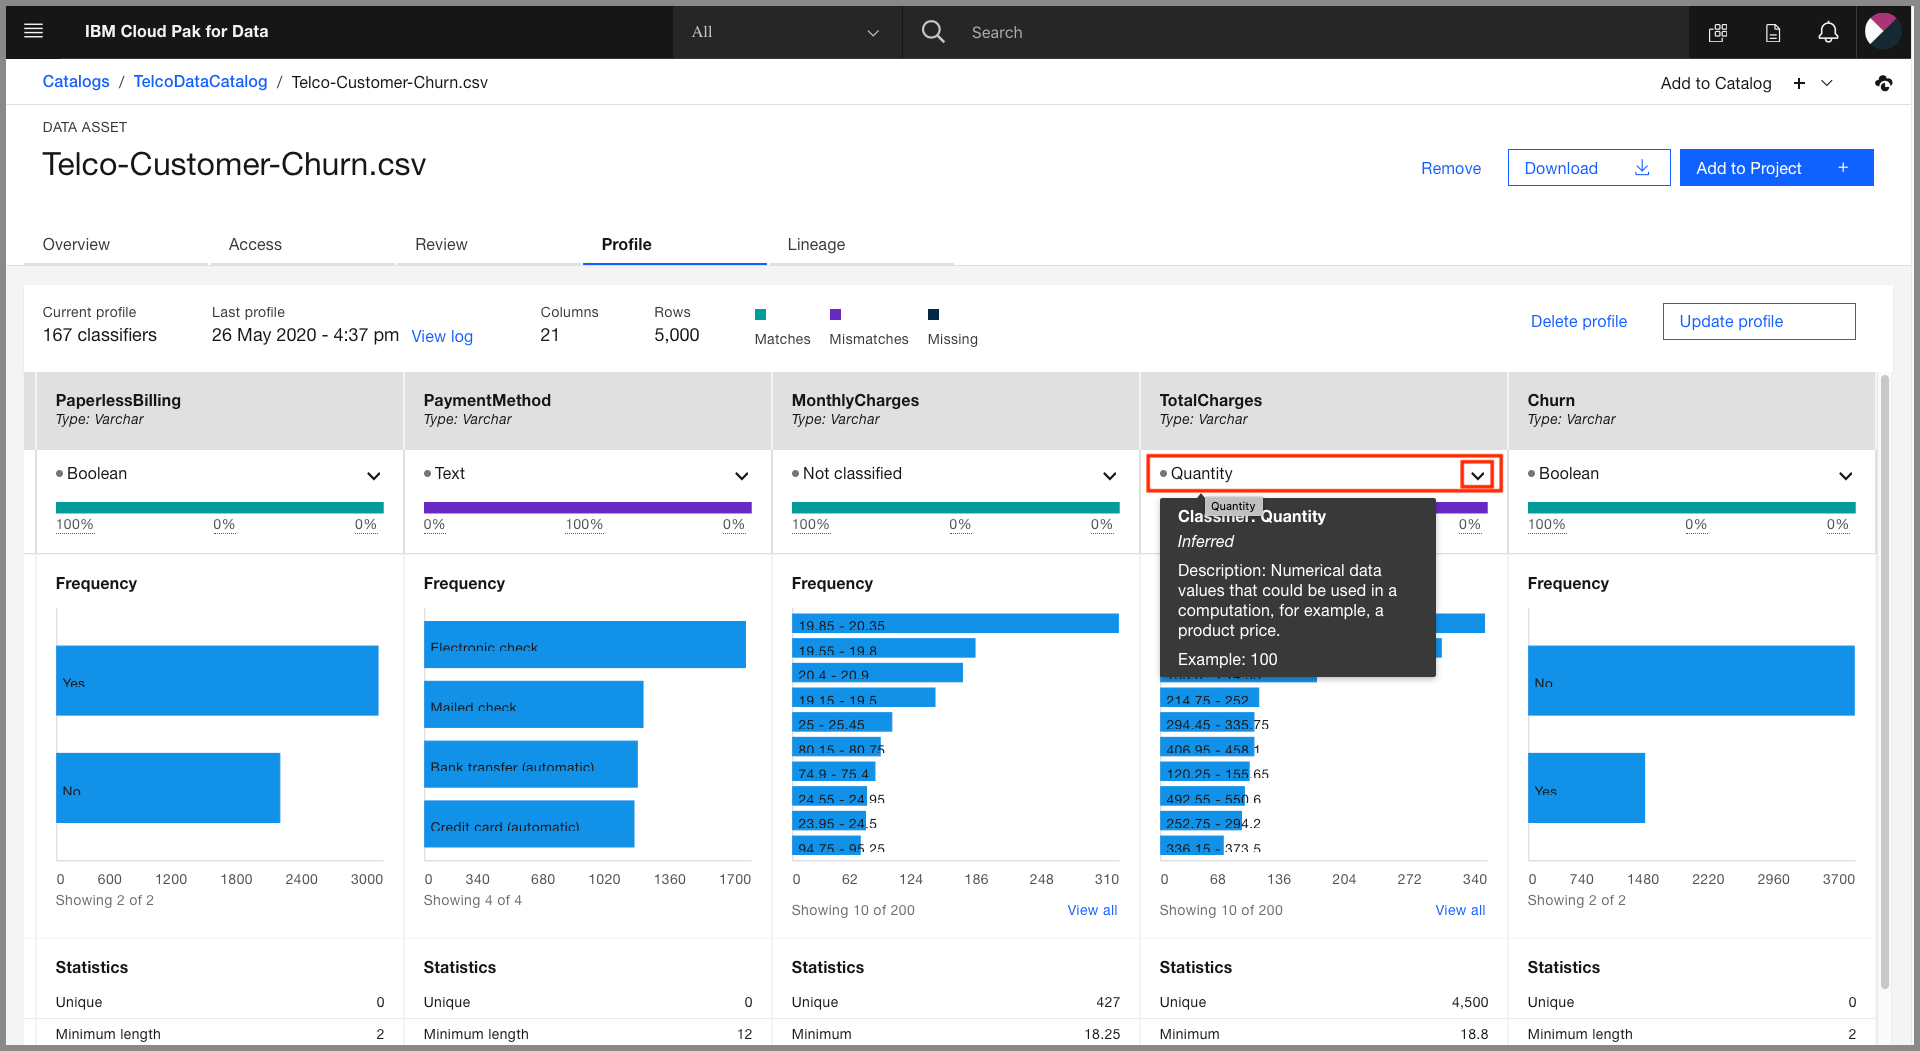Click the plus icon to add to catalog
1920x1051 pixels.
tap(1799, 83)
